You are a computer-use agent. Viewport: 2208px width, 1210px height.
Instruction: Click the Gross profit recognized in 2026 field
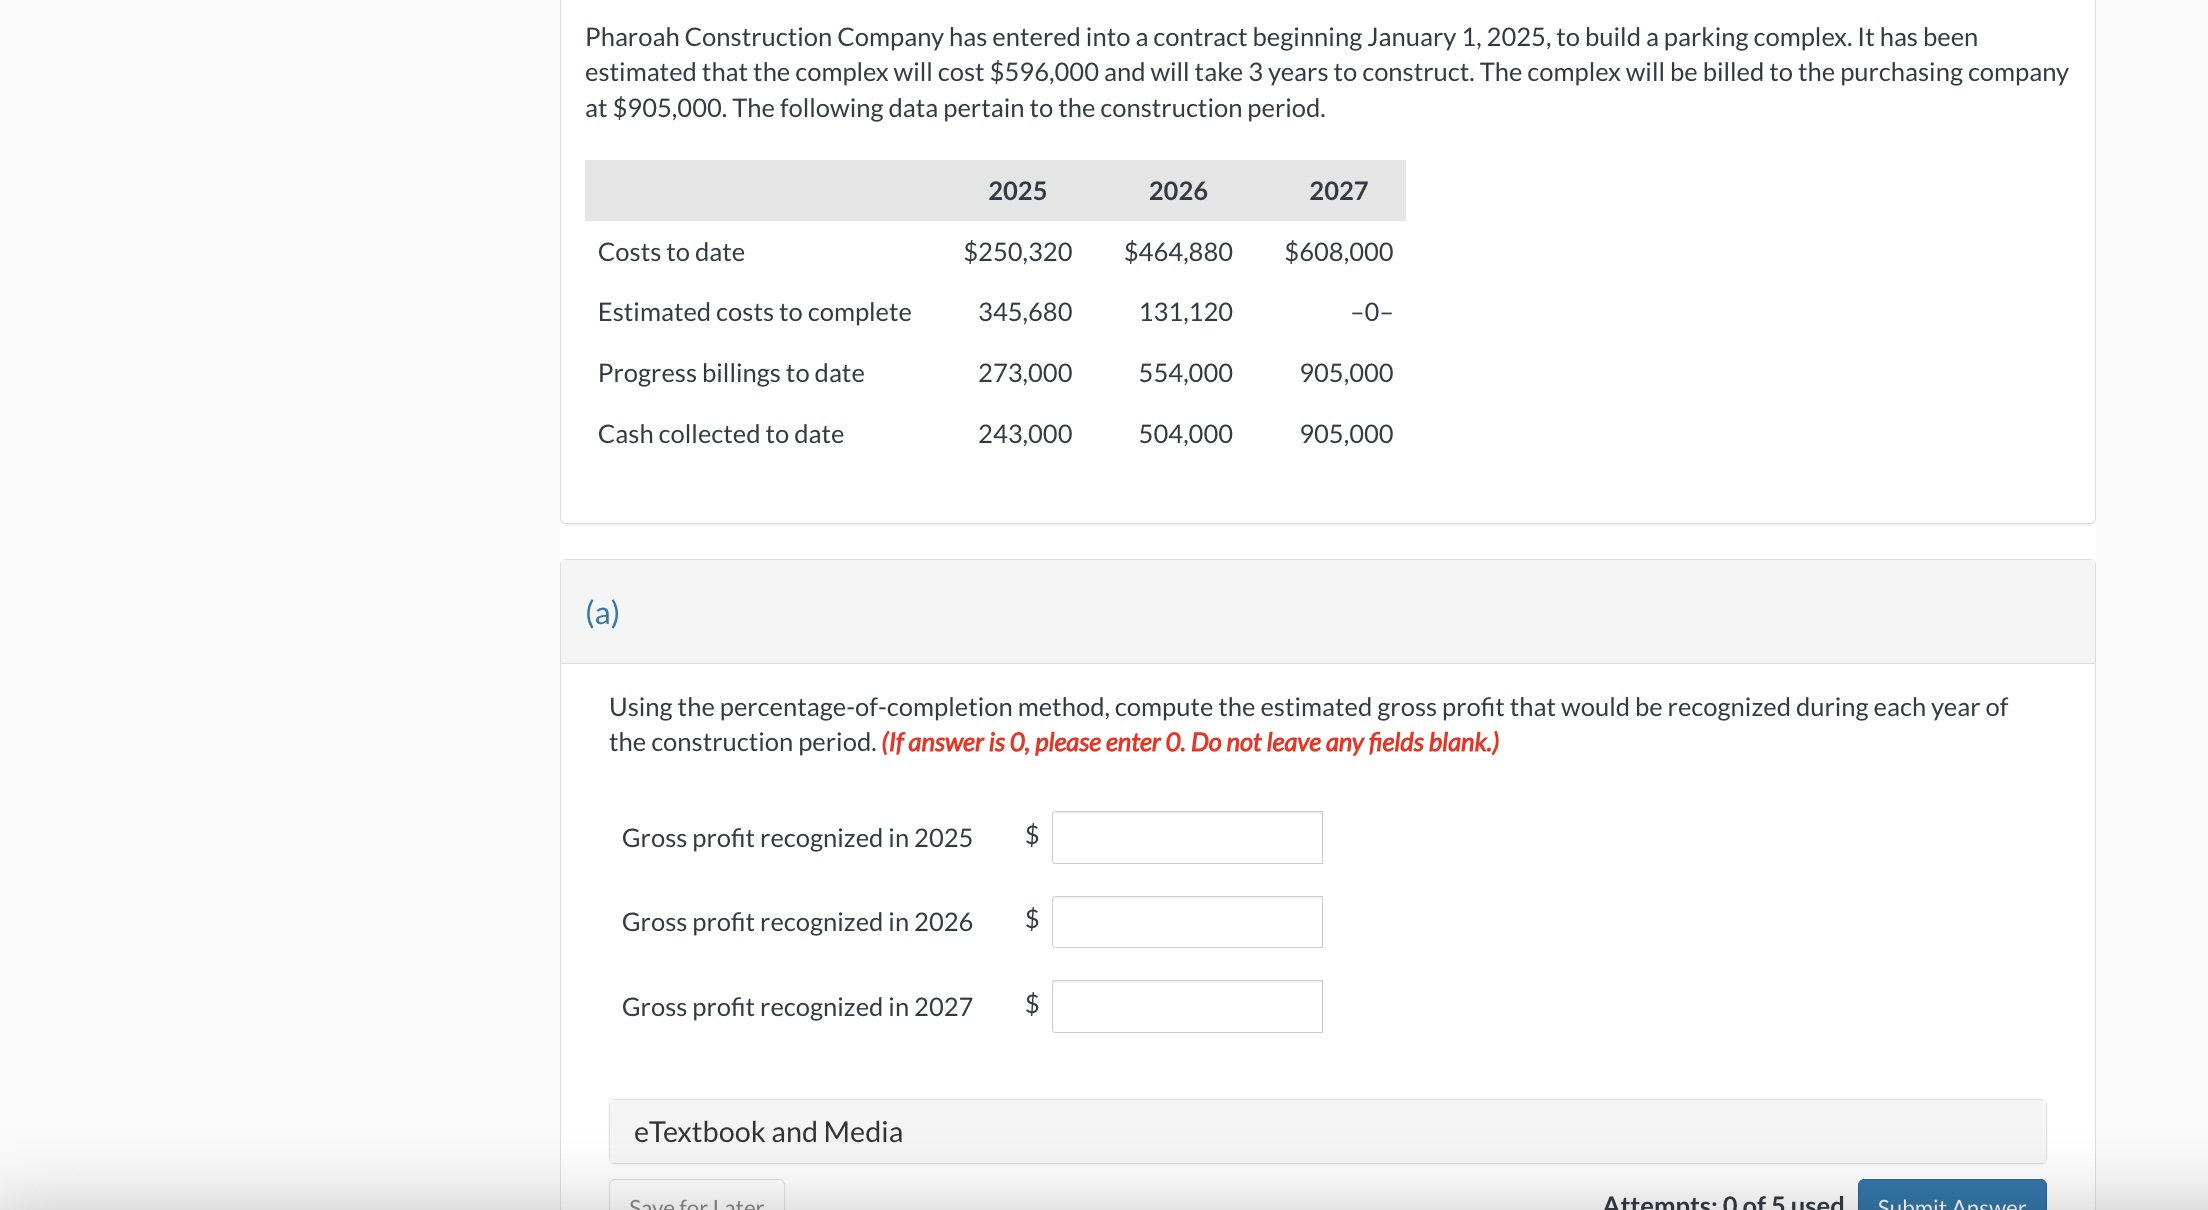1186,921
